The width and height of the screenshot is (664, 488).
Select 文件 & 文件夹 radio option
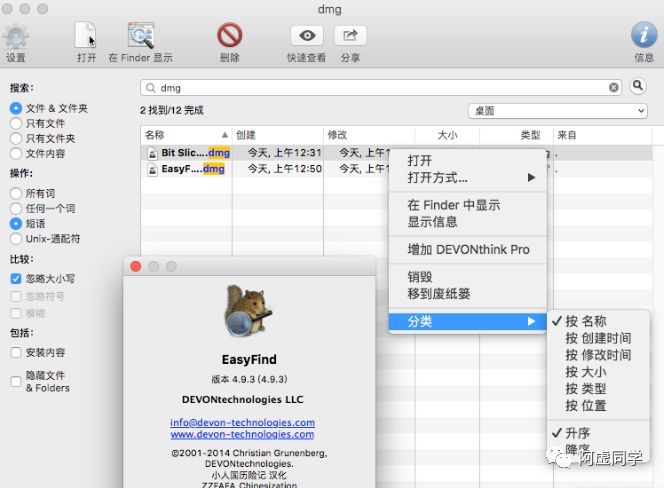coord(16,108)
